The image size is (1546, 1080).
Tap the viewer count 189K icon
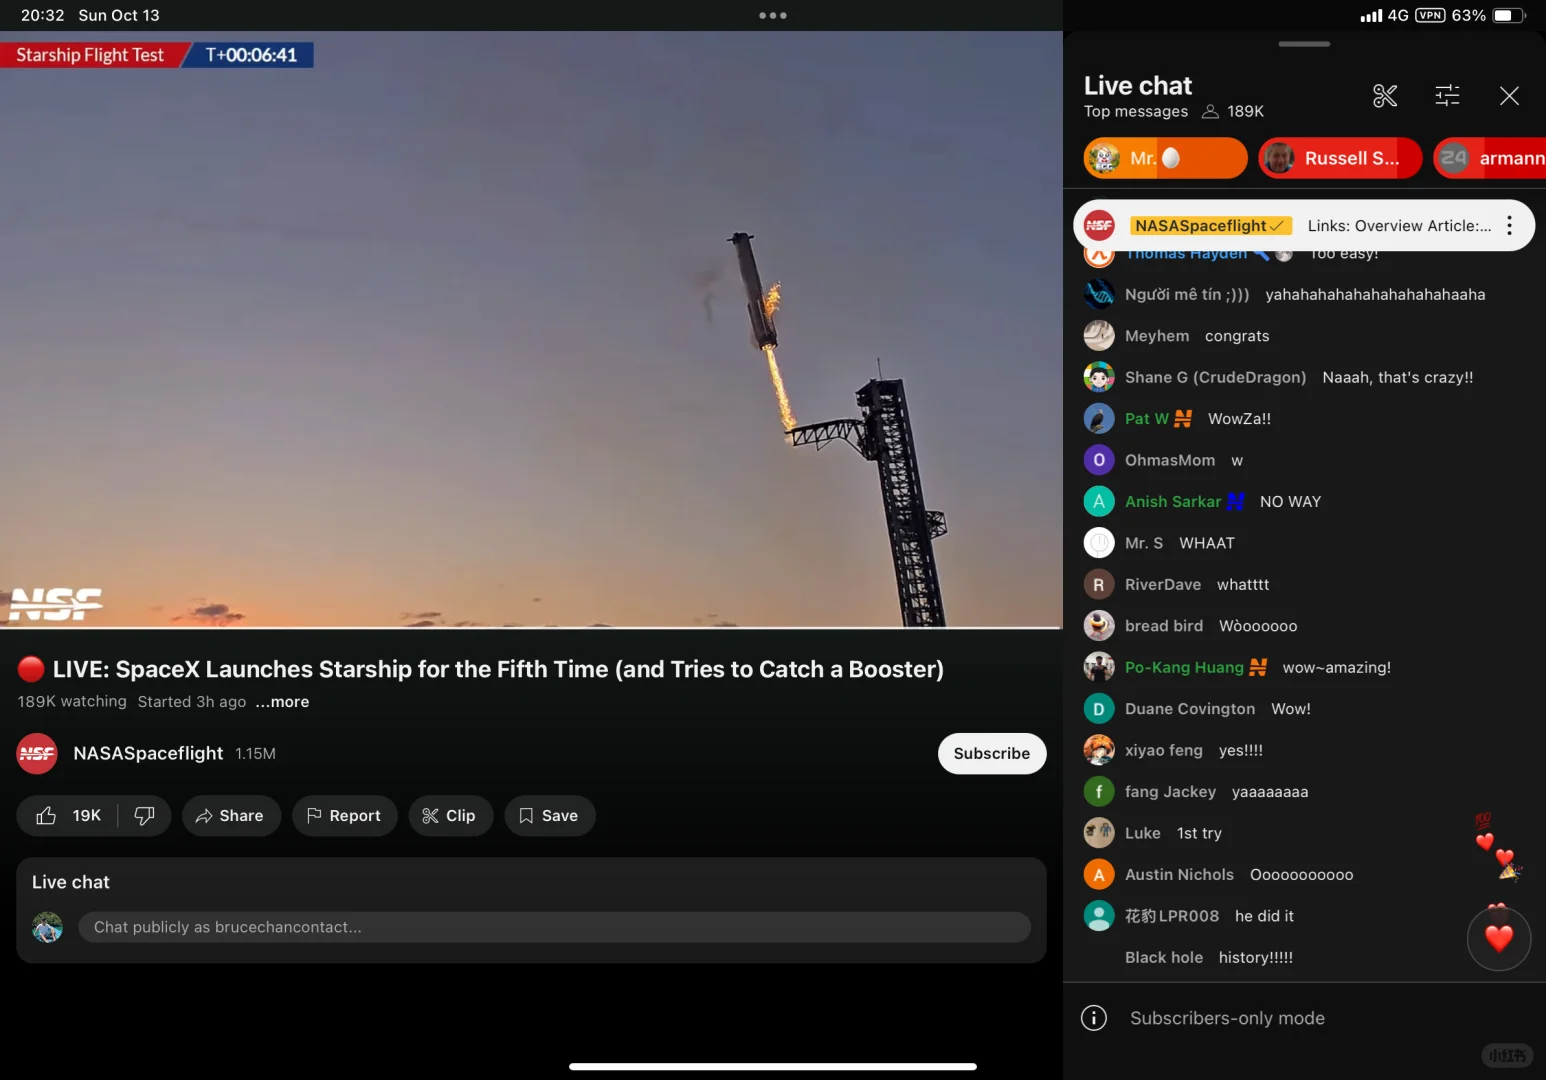pos(1210,112)
